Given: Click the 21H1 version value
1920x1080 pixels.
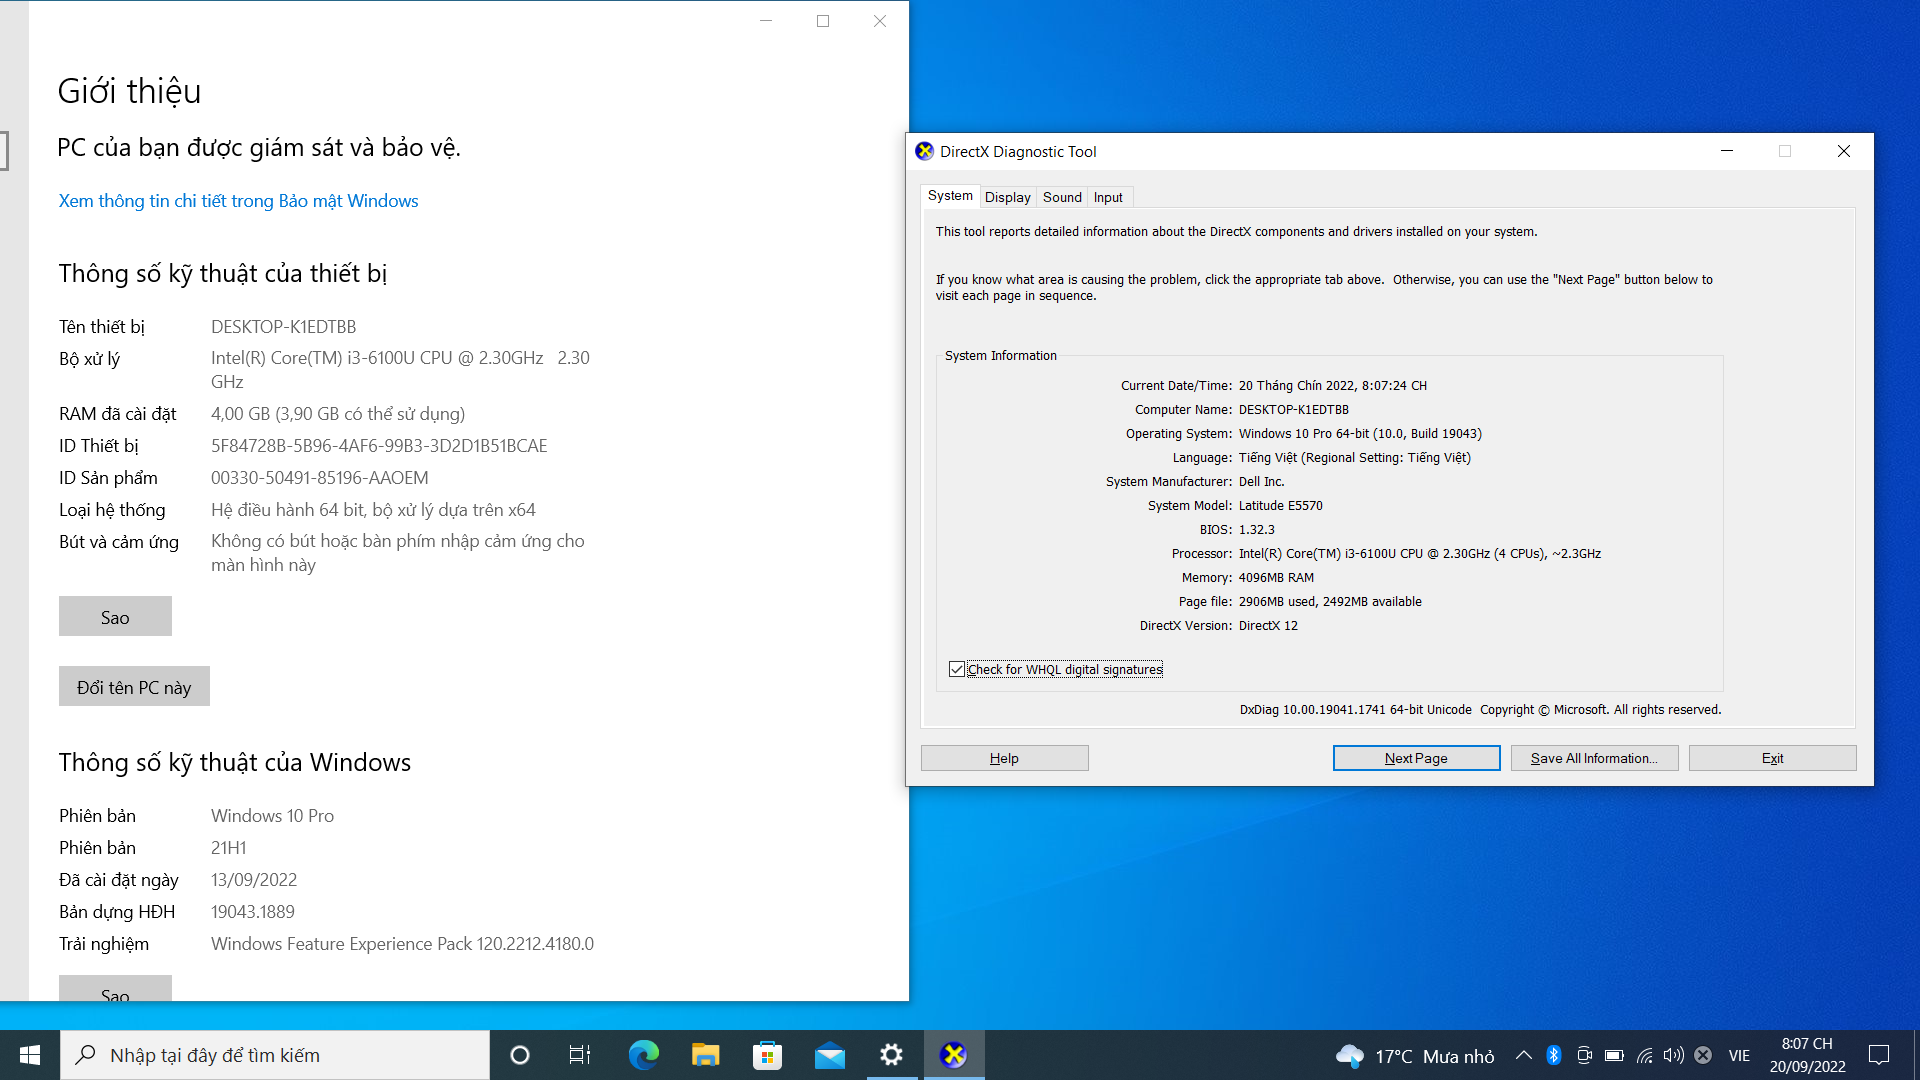Looking at the screenshot, I should coord(228,848).
